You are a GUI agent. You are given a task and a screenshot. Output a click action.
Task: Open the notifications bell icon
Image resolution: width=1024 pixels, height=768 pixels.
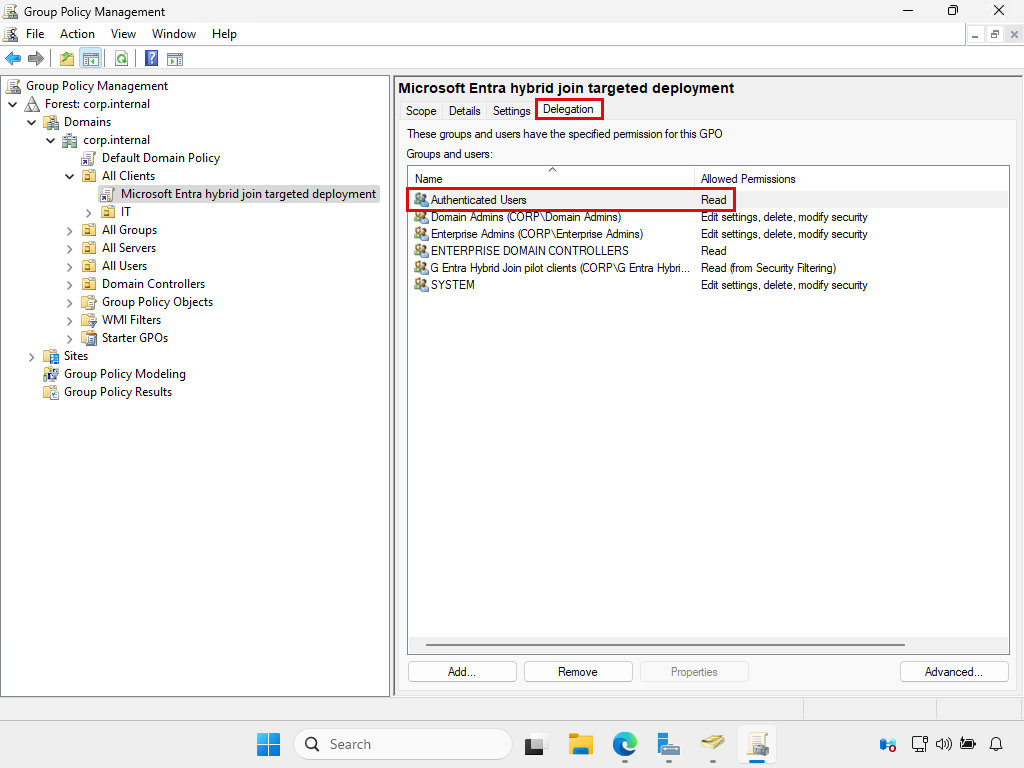[x=996, y=744]
